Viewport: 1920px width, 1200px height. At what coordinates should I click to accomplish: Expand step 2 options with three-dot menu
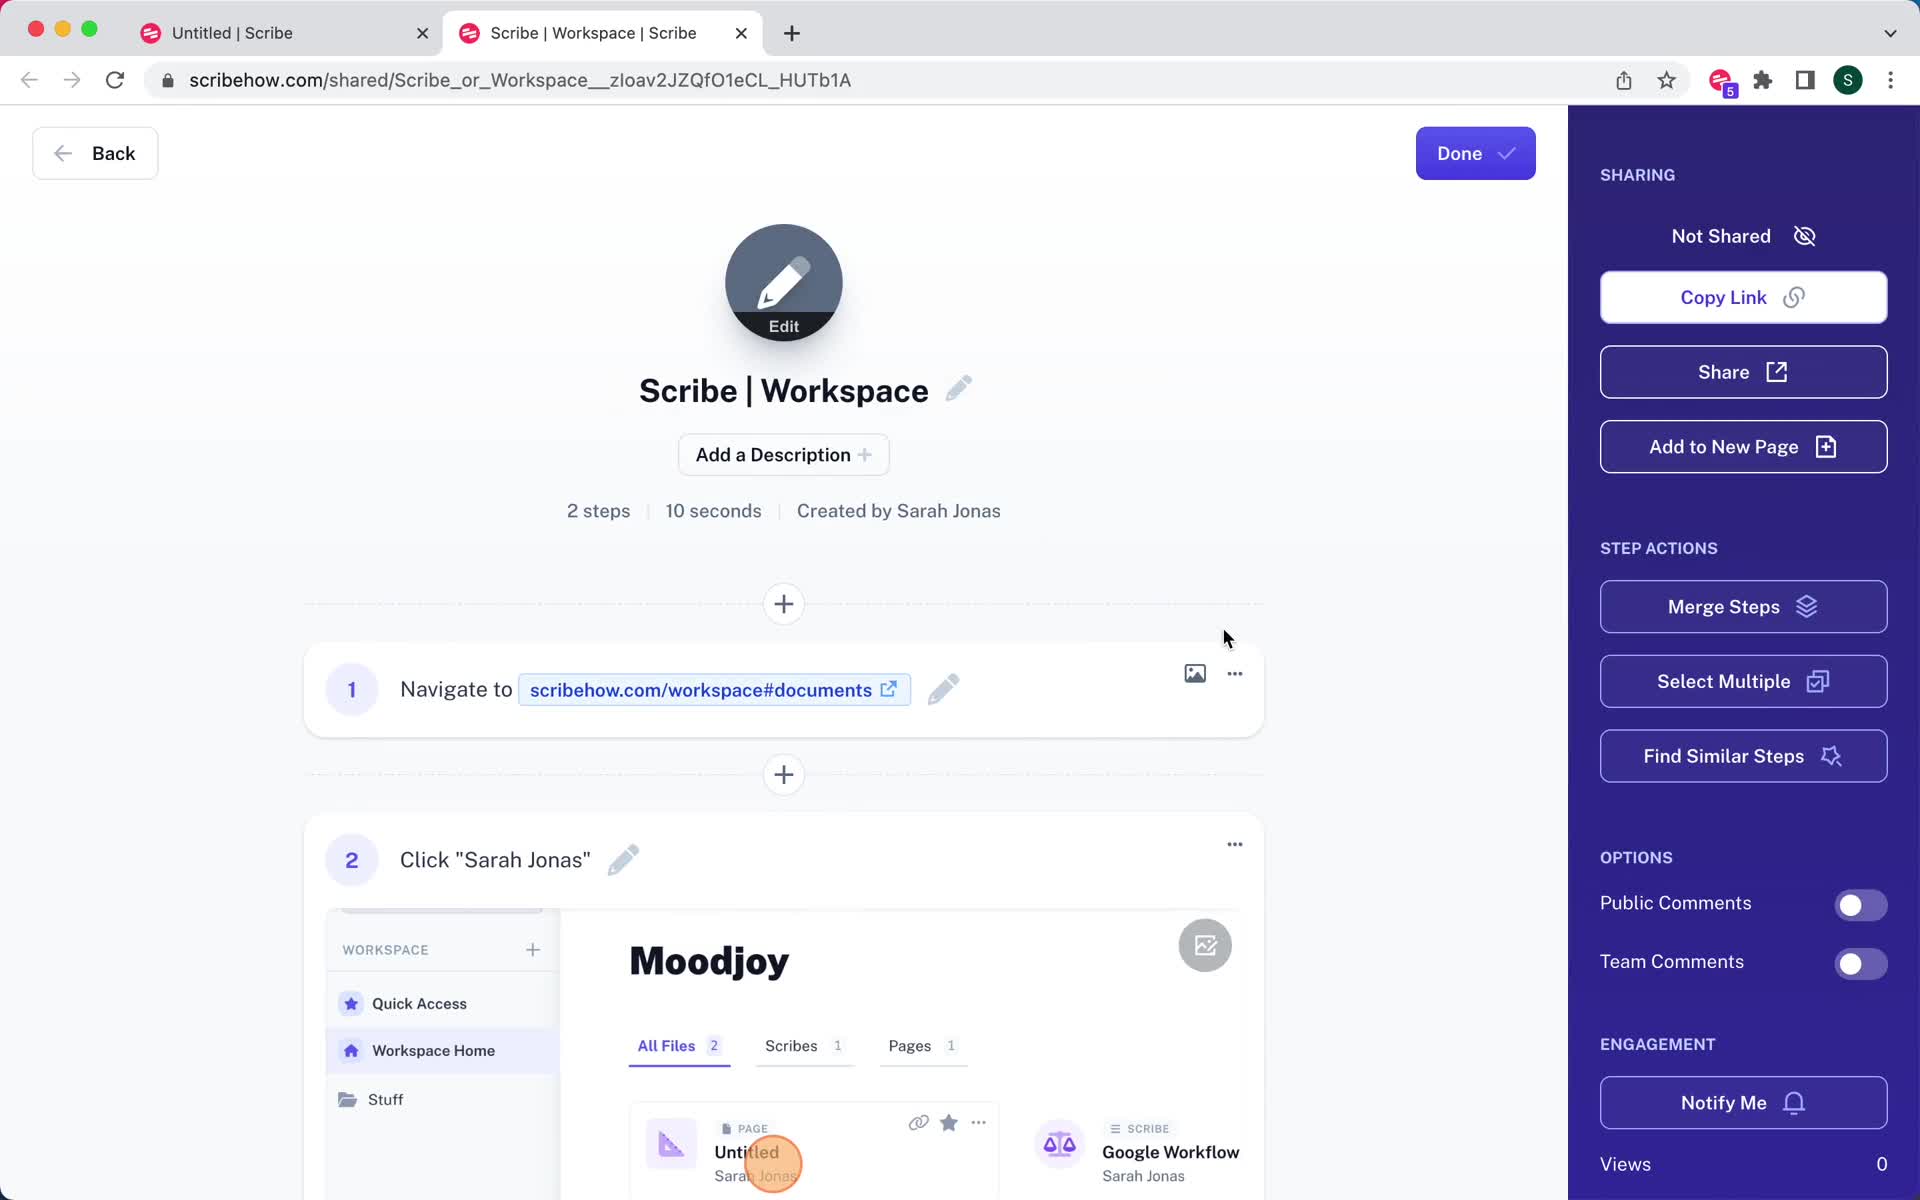click(x=1234, y=845)
